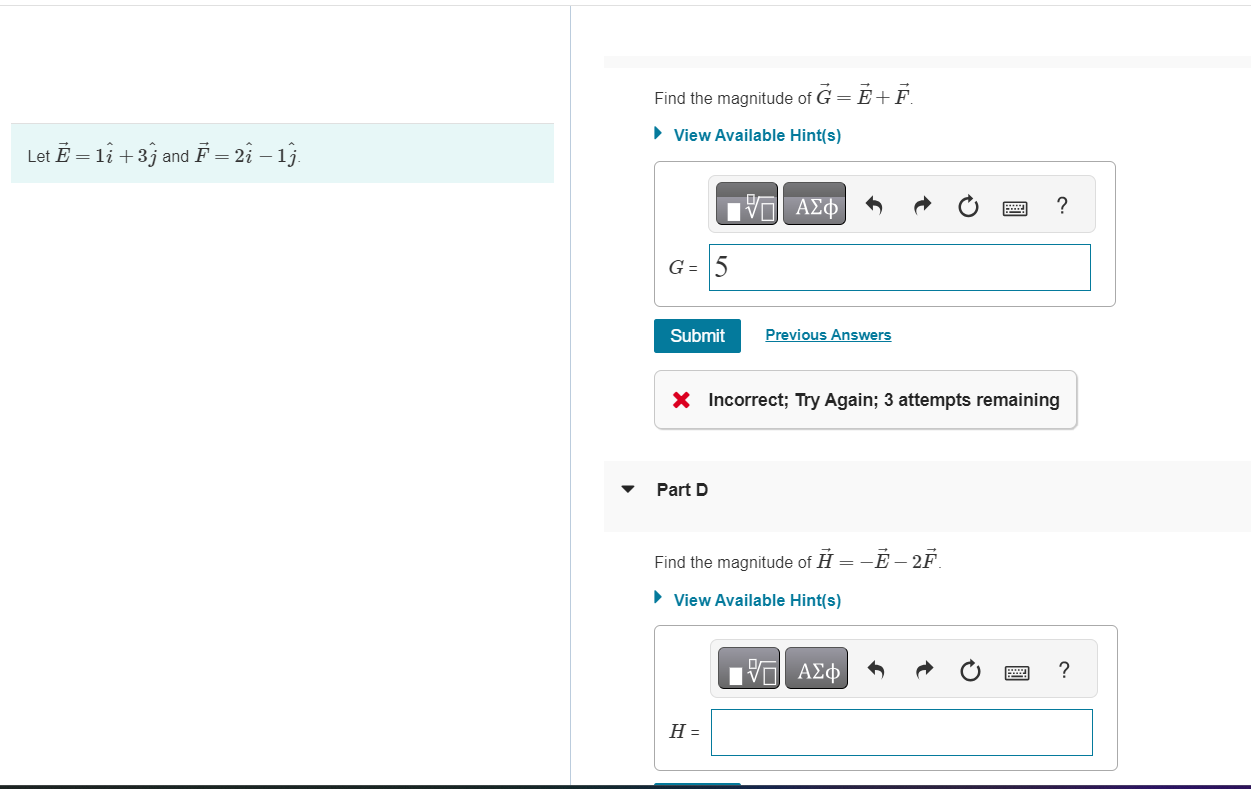Click inside the G answer field showing 5
This screenshot has width=1251, height=789.
[898, 267]
